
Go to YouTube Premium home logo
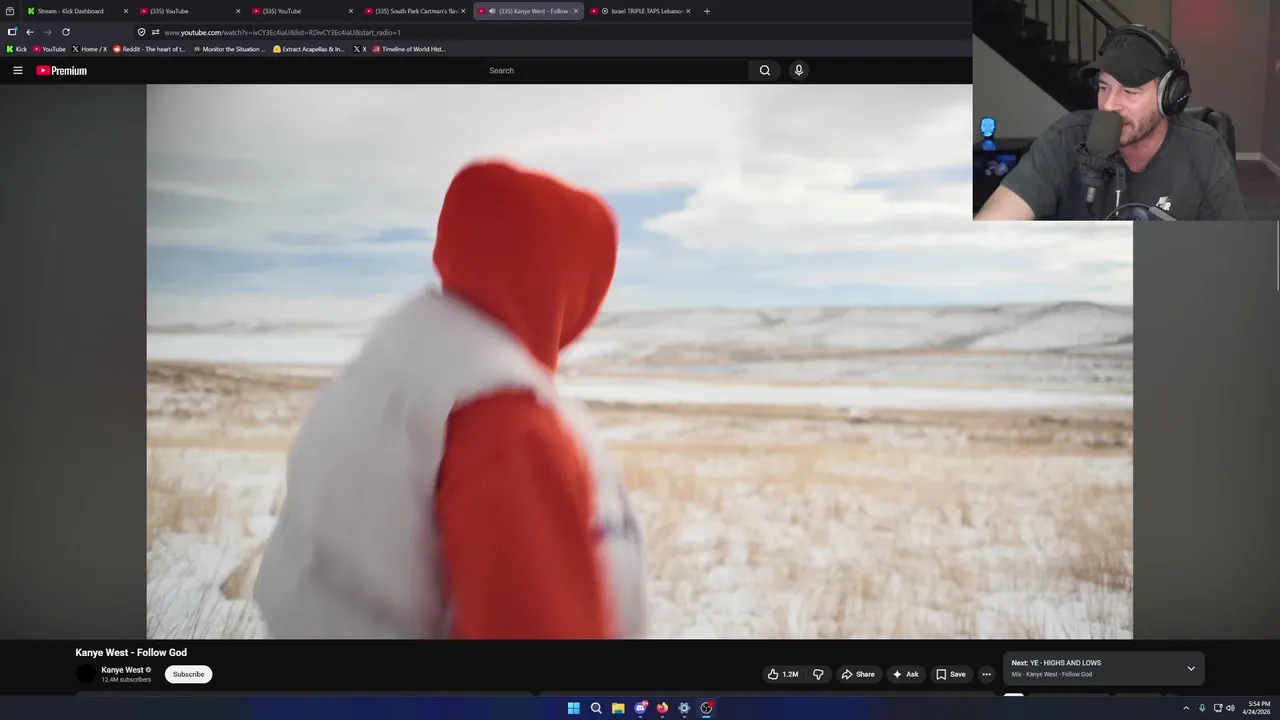(x=61, y=70)
